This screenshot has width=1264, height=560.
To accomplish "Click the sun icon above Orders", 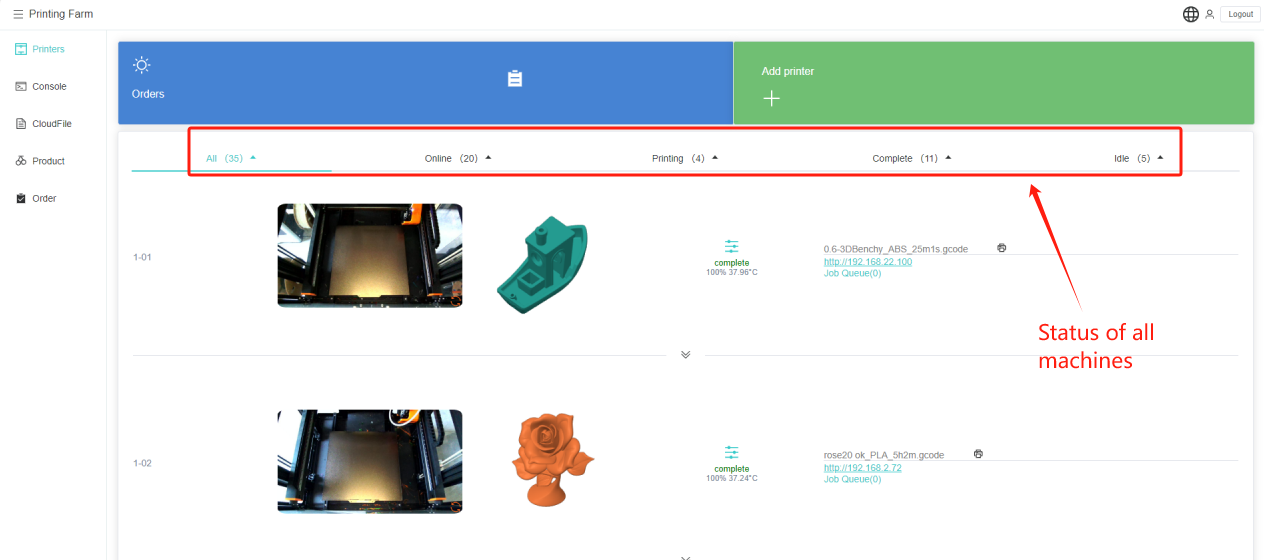I will pos(142,65).
